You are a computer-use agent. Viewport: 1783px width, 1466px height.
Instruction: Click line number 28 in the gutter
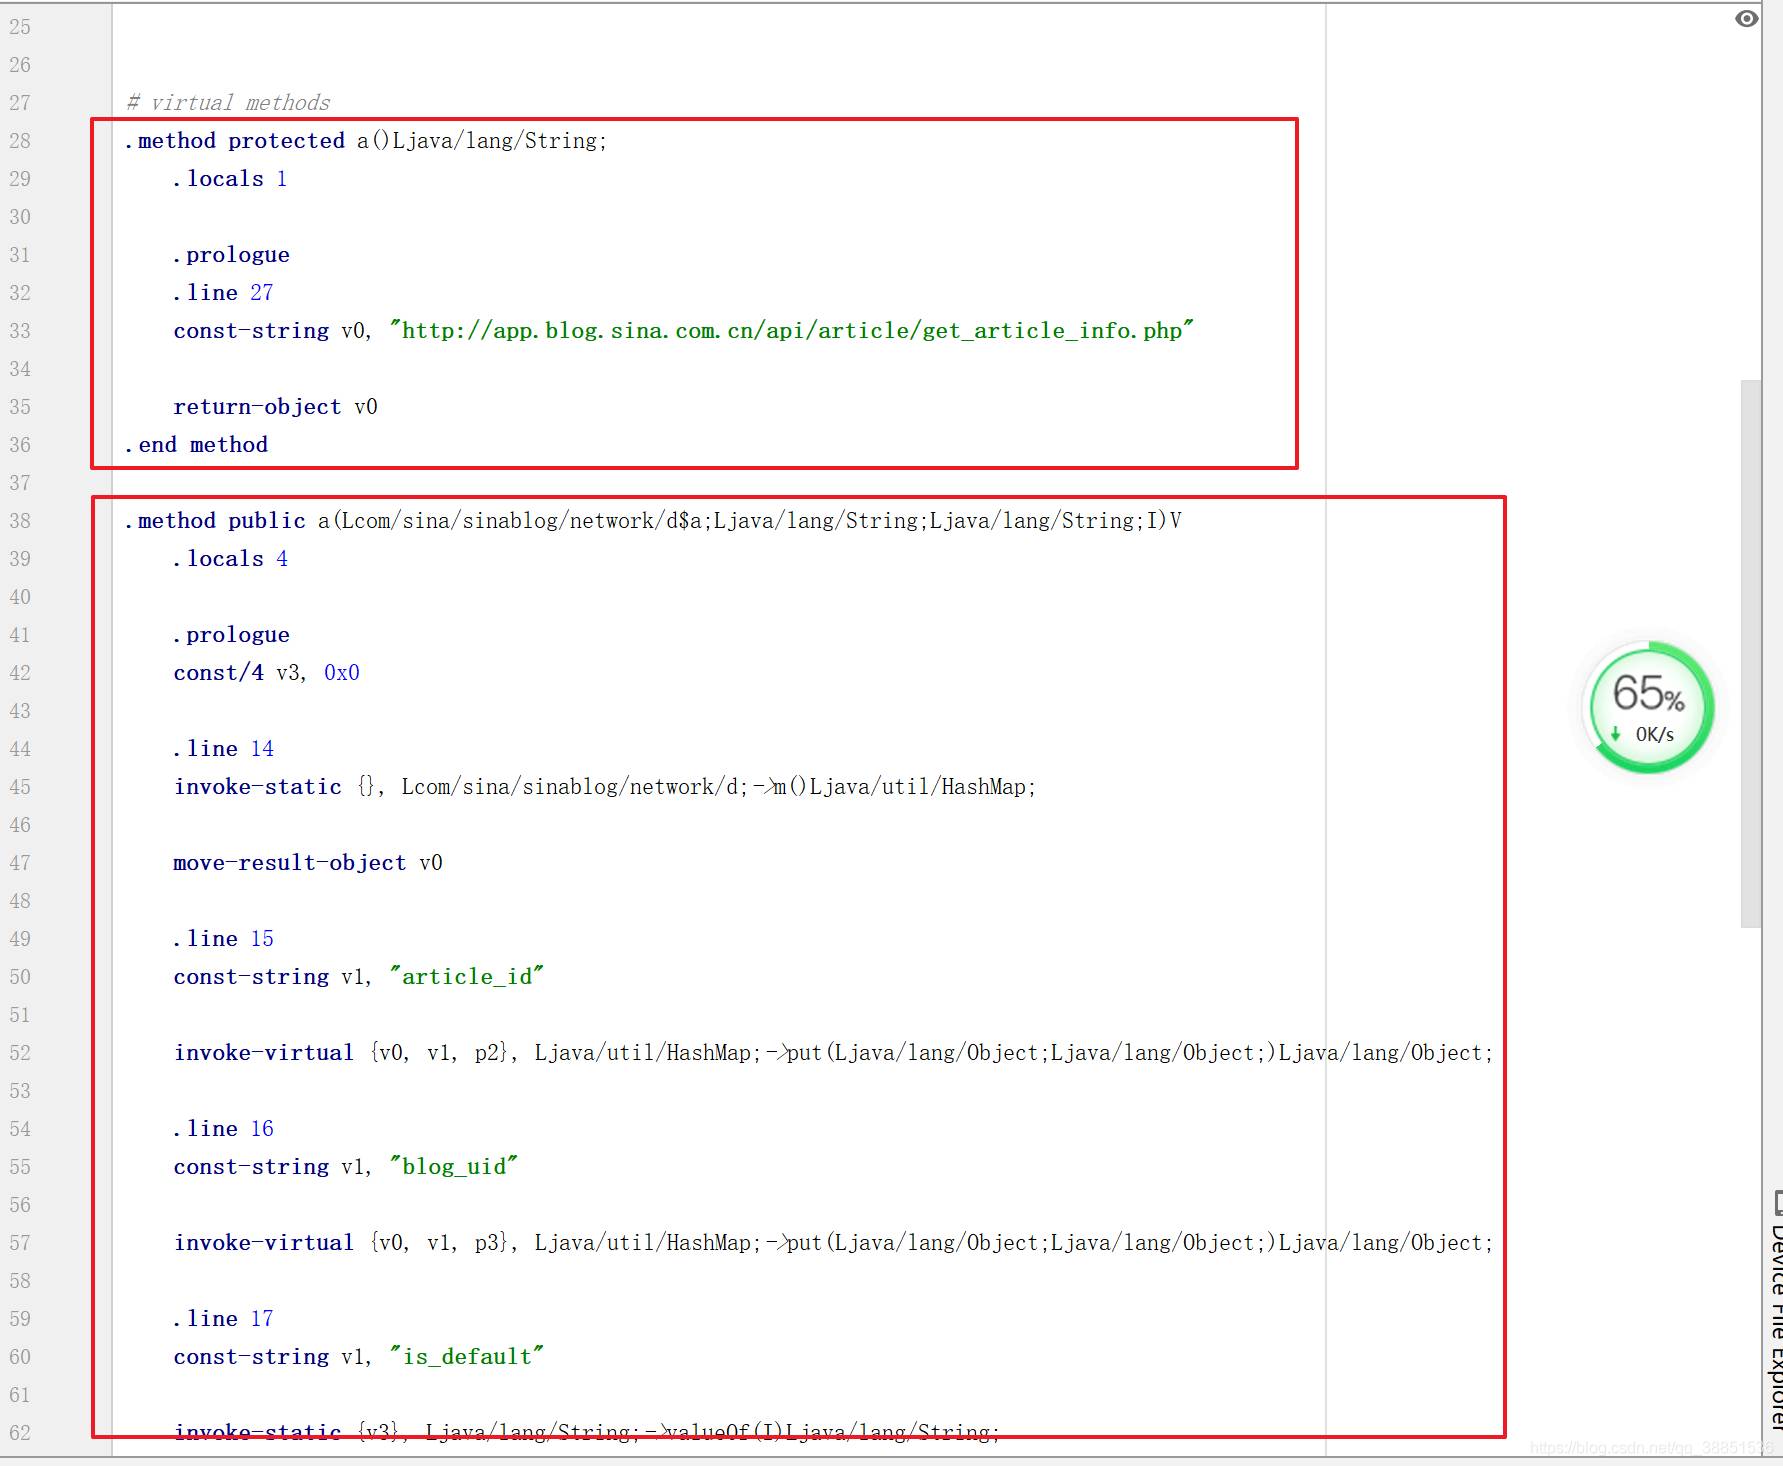pyautogui.click(x=20, y=141)
